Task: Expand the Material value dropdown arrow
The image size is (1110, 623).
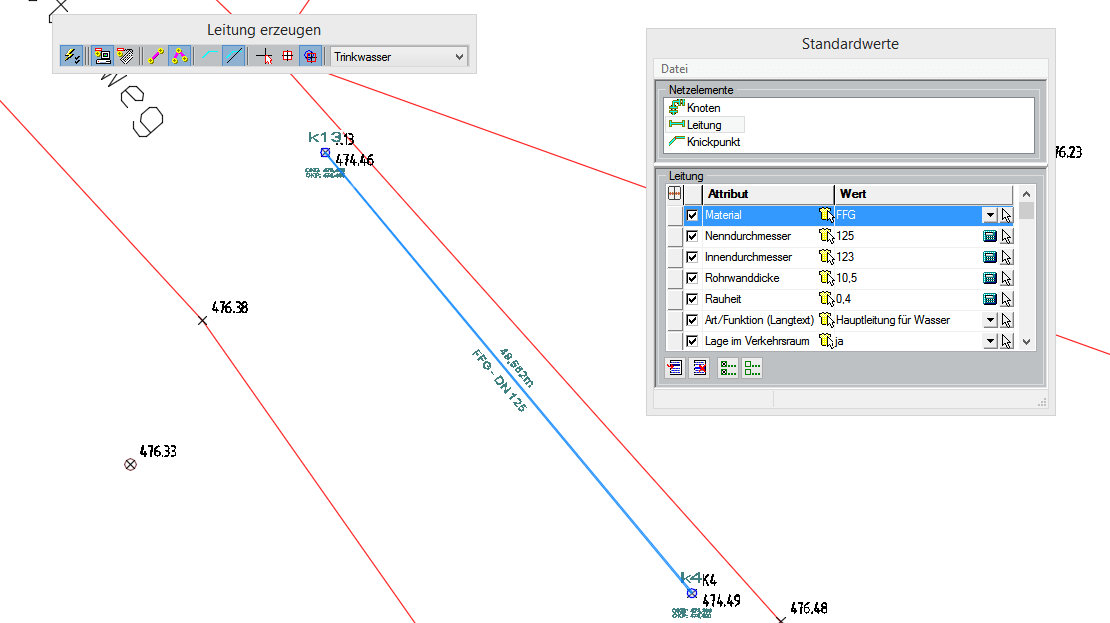Action: point(989,215)
